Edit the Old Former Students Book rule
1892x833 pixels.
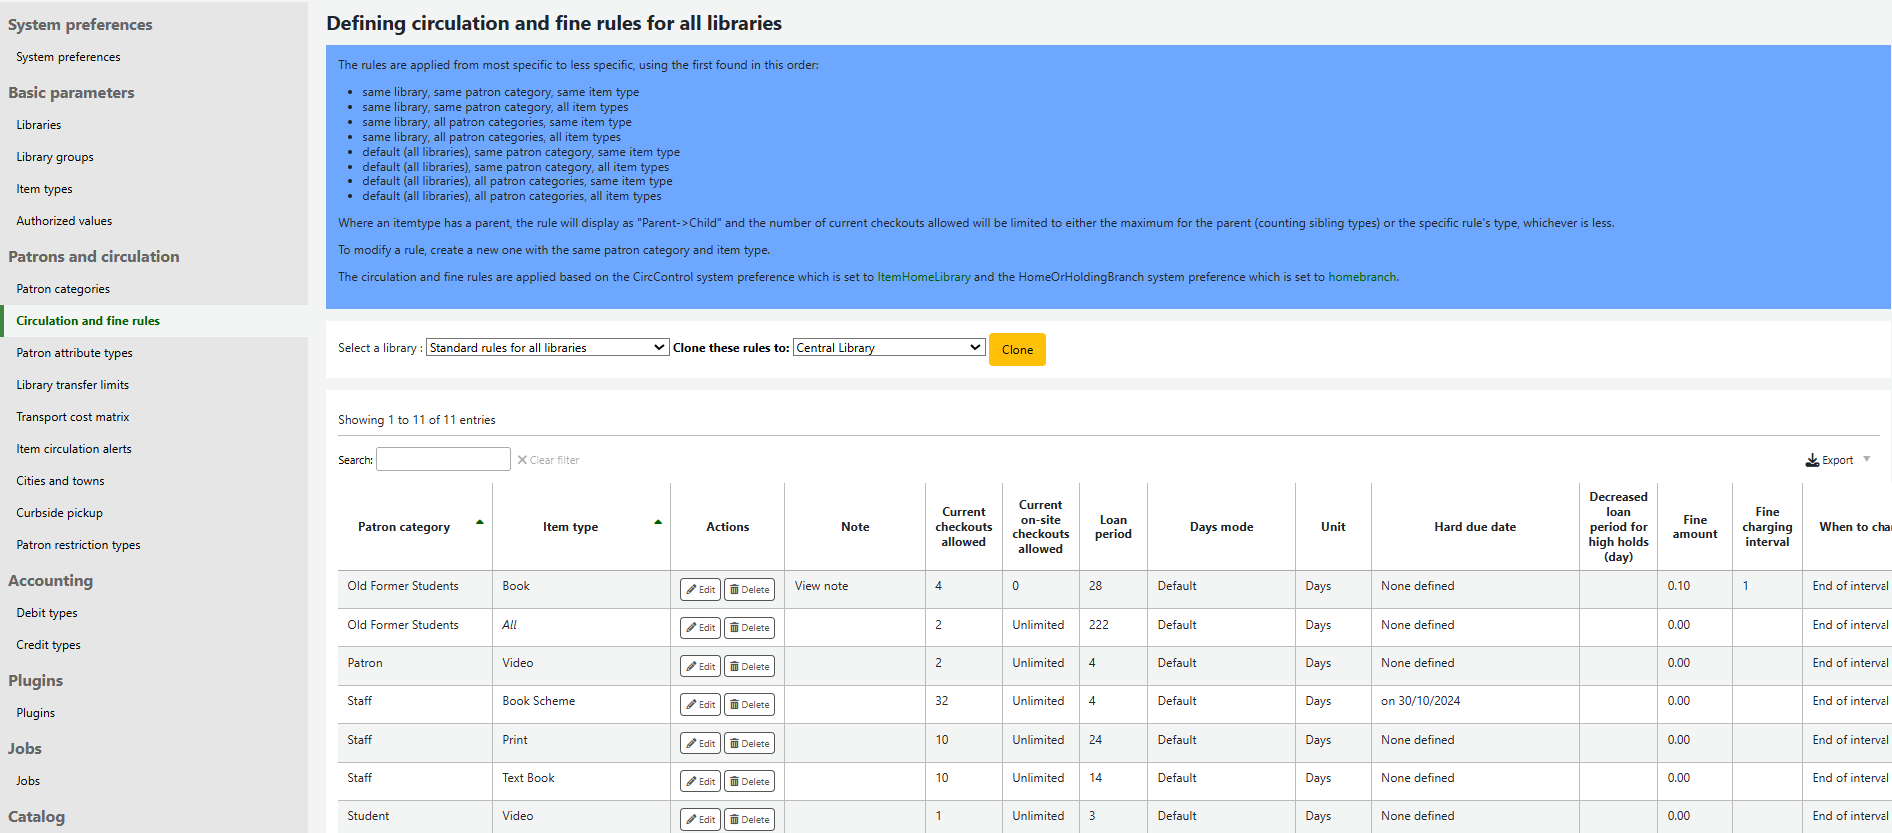click(x=700, y=590)
